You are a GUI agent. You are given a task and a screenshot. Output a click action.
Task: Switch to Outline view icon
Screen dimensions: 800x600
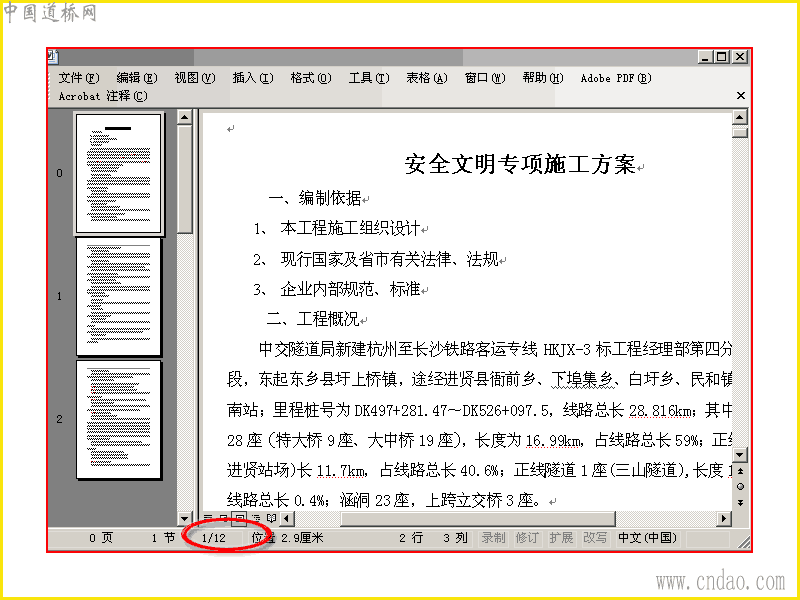point(256,518)
